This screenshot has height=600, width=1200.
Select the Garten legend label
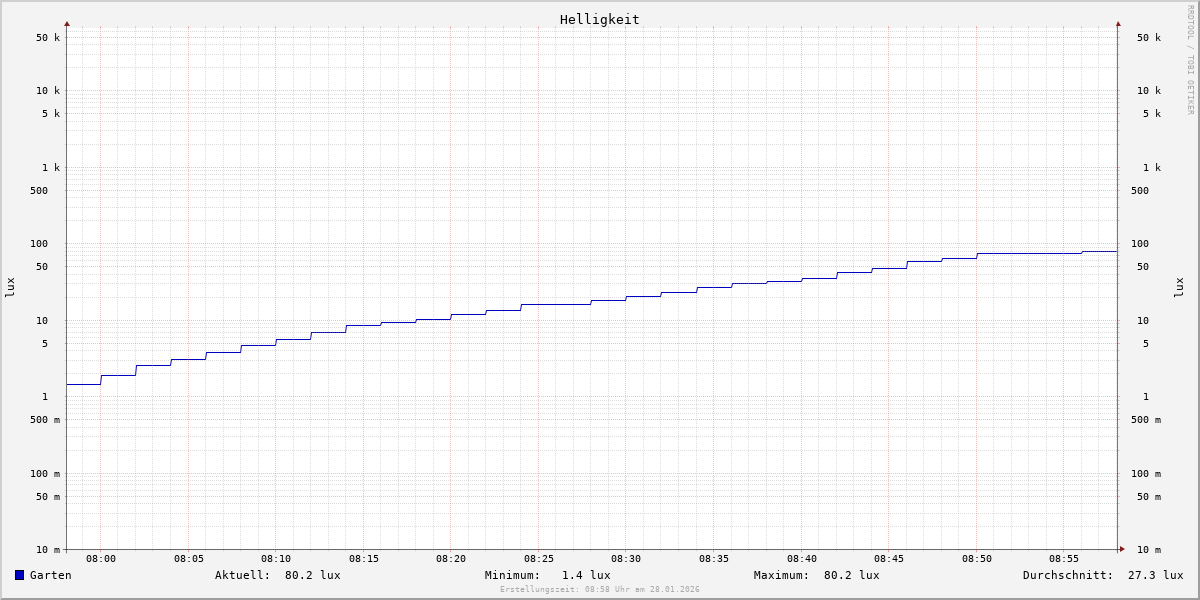(x=50, y=575)
